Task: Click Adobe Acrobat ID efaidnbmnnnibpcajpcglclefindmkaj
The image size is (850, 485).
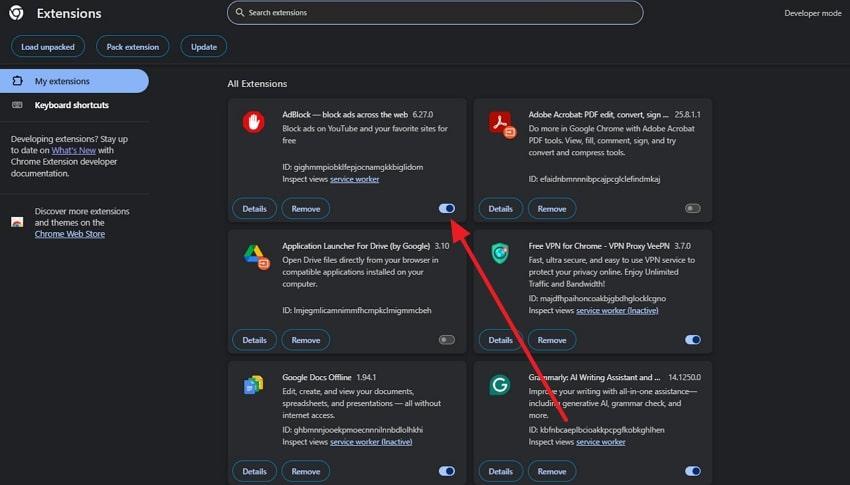Action: point(594,179)
